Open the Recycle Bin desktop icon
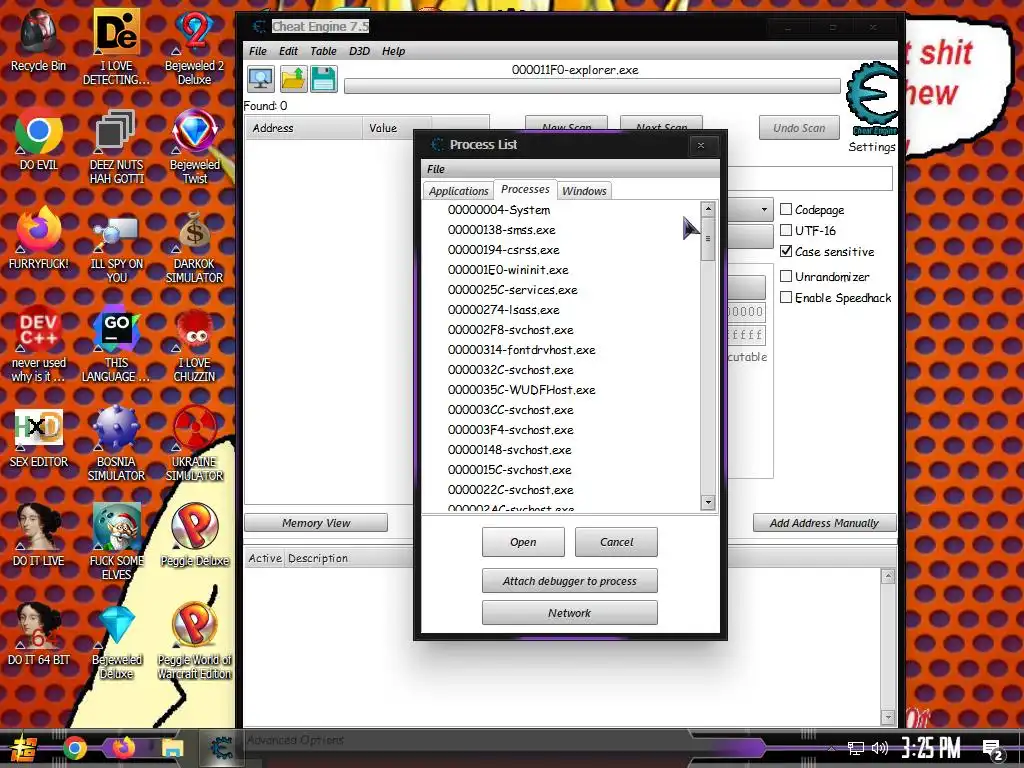Viewport: 1024px width, 768px height. (x=39, y=40)
